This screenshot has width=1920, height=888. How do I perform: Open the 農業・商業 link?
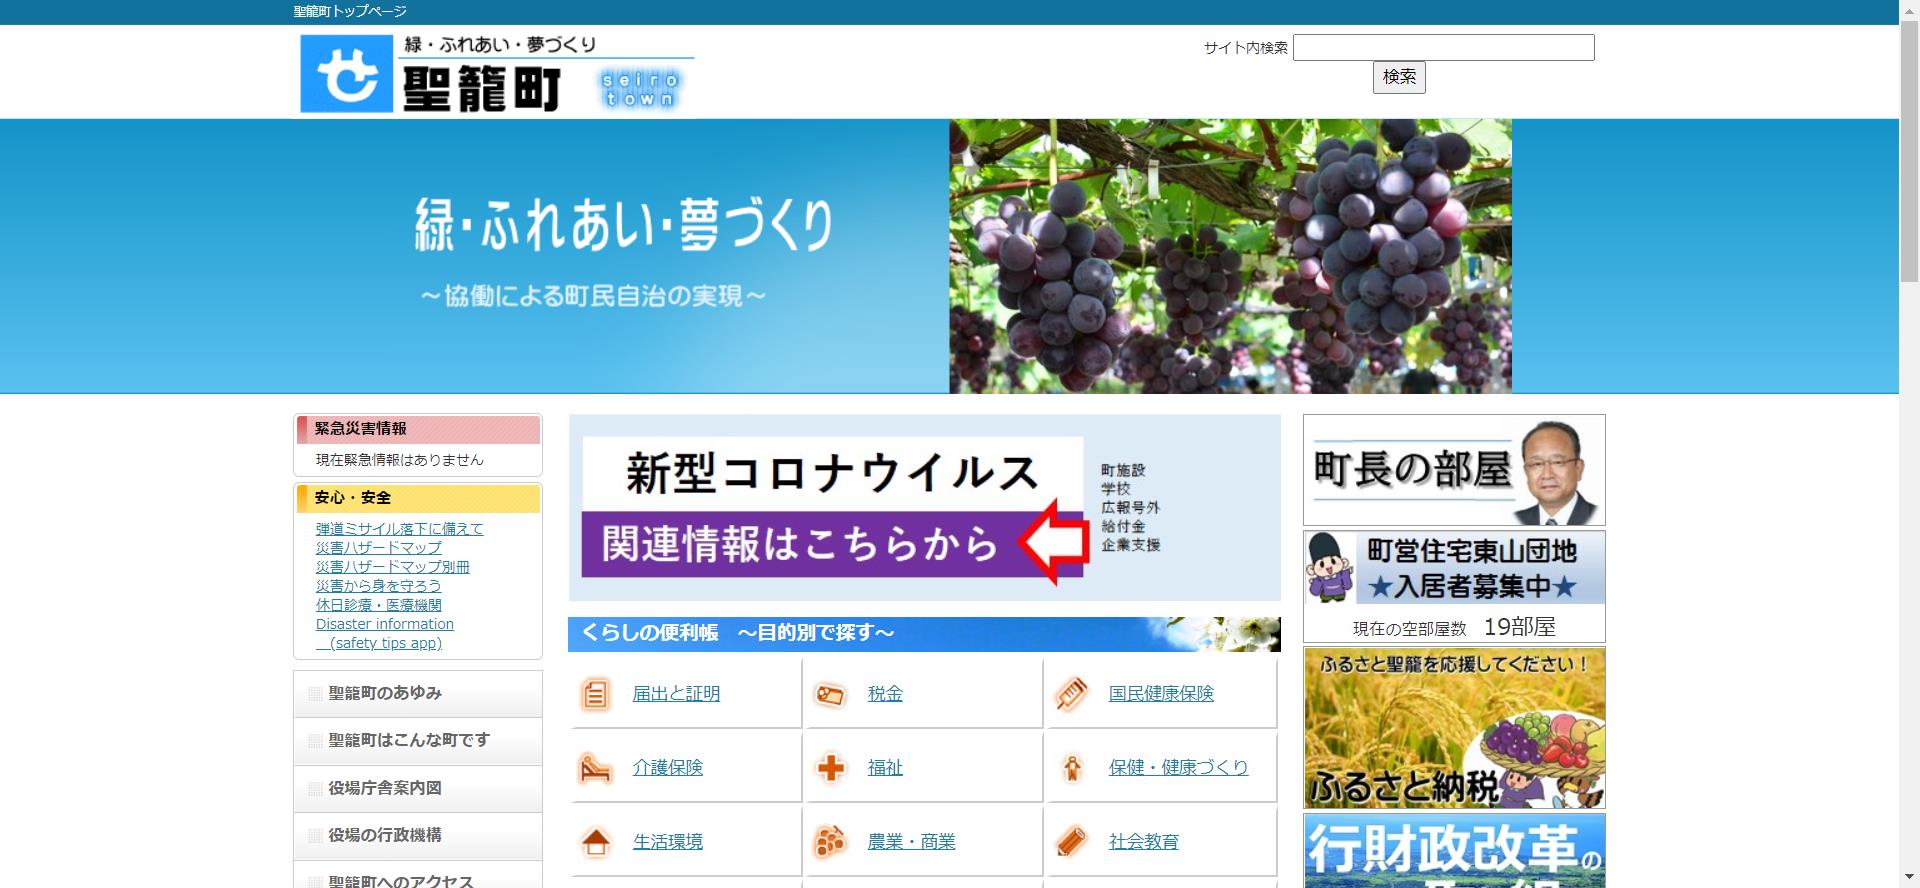click(x=911, y=842)
